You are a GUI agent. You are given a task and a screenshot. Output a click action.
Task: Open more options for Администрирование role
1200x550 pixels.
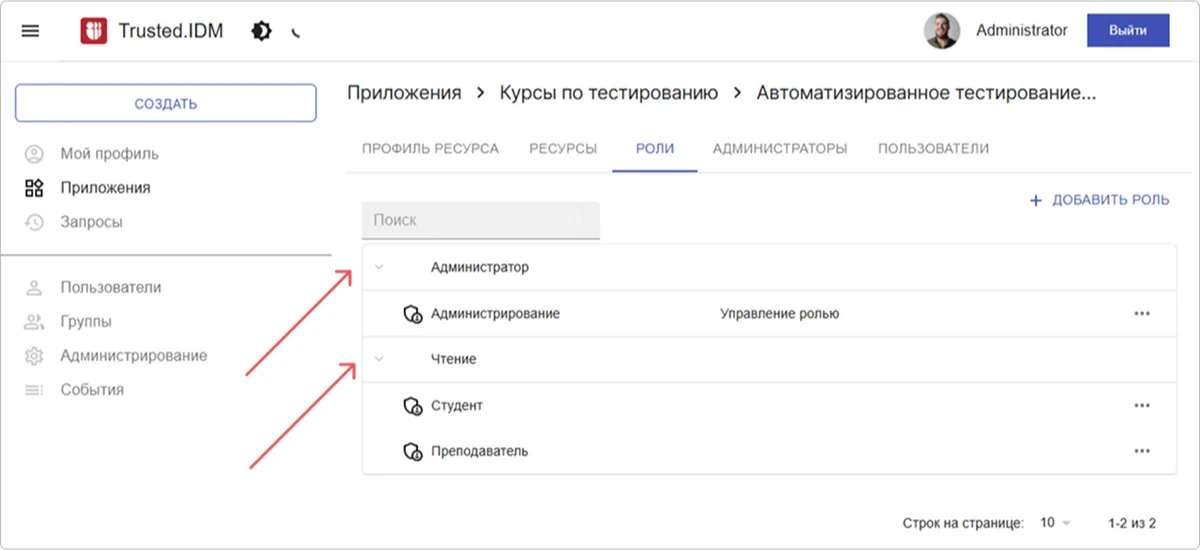click(x=1143, y=314)
